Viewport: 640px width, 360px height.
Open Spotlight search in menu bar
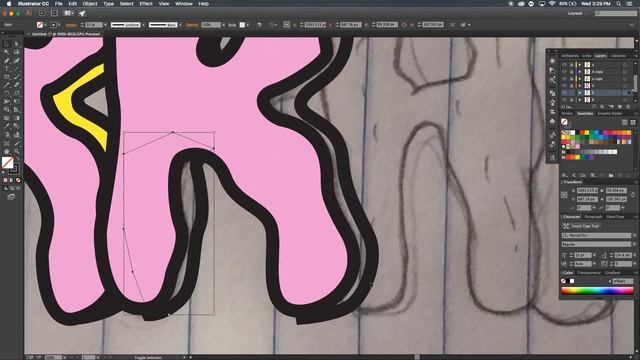click(619, 4)
